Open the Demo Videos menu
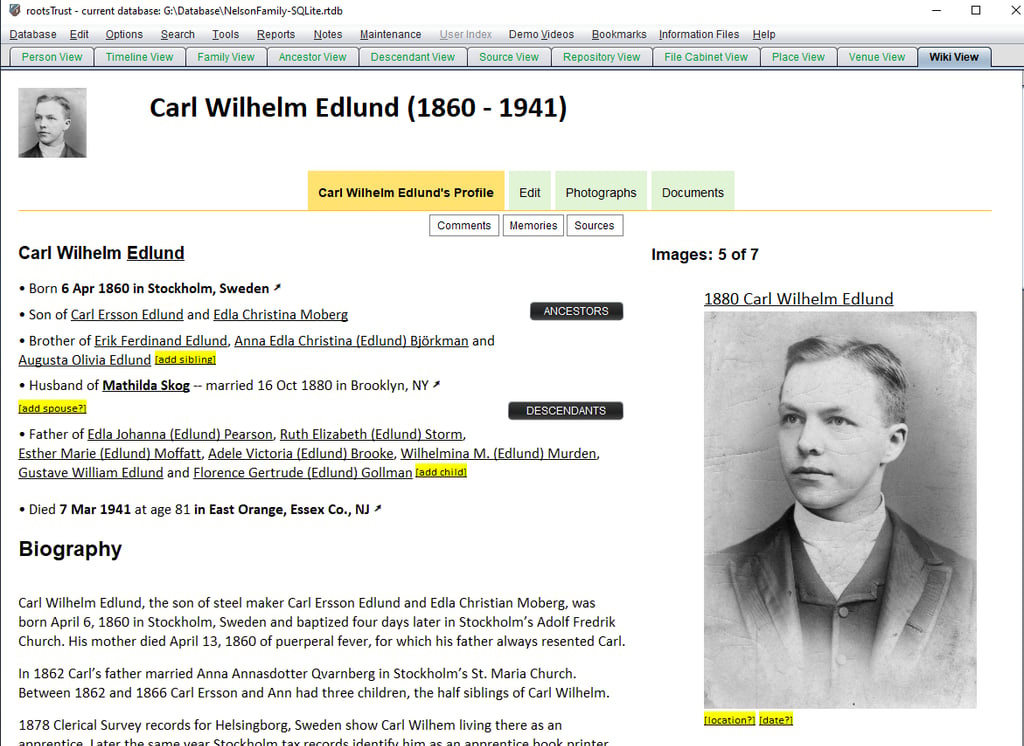 tap(541, 35)
